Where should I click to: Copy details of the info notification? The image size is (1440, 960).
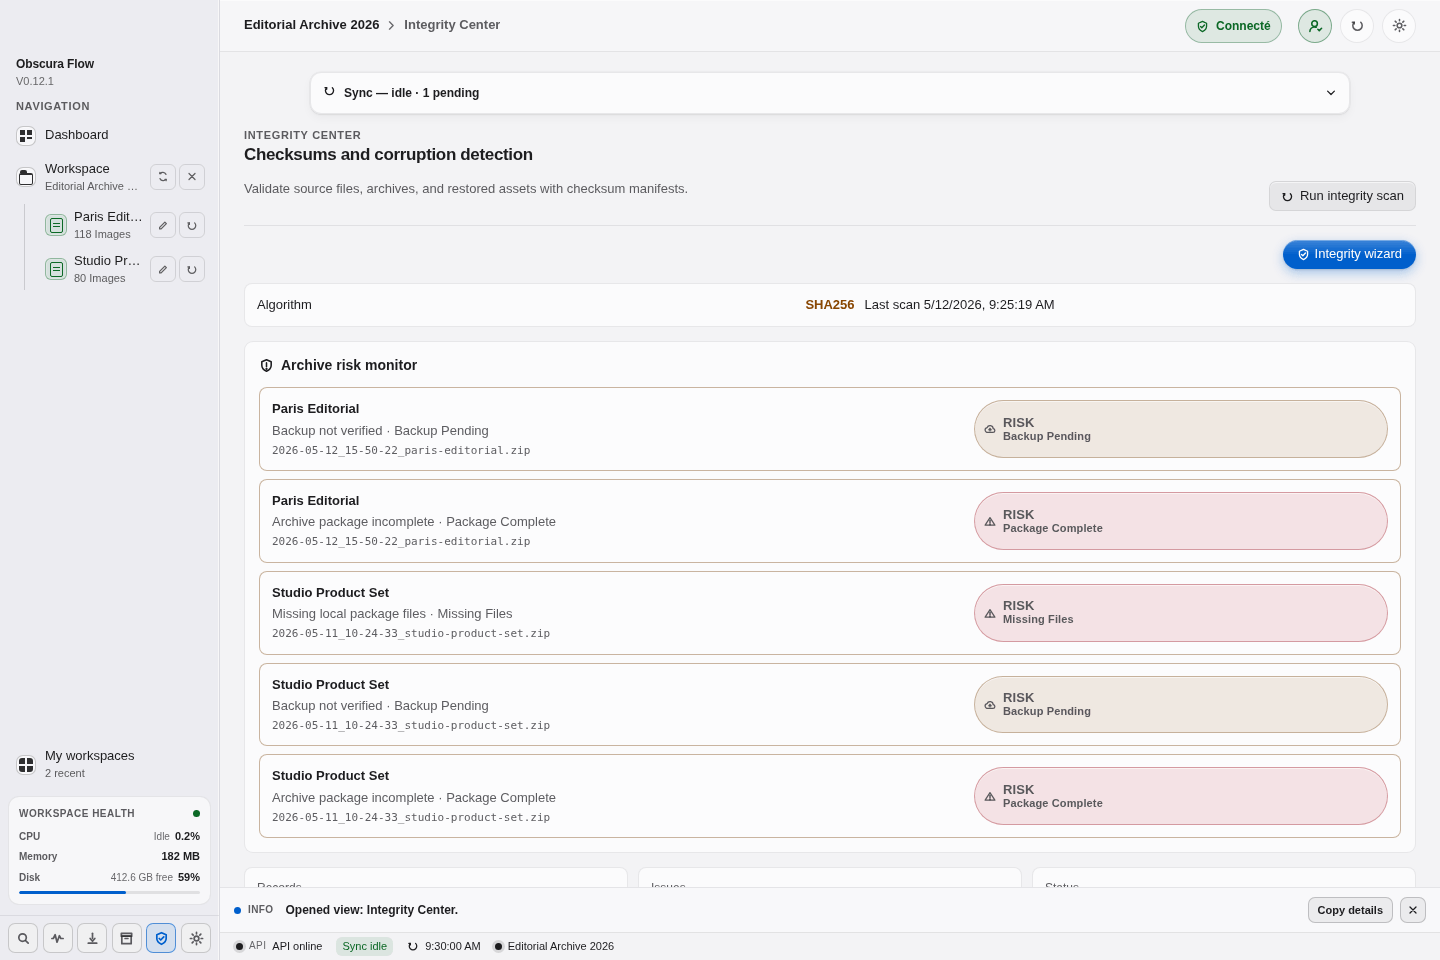(1350, 910)
